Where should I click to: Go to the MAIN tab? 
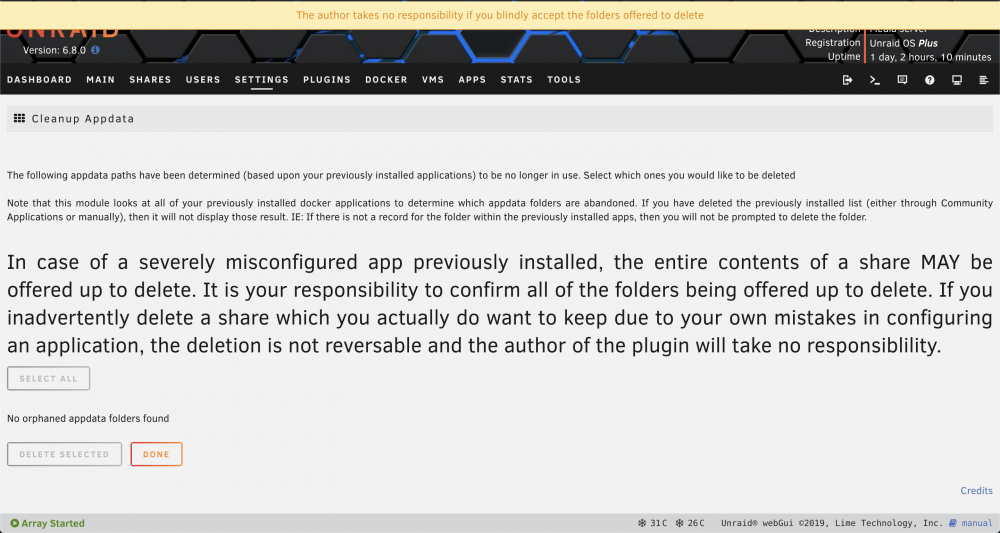pos(101,80)
